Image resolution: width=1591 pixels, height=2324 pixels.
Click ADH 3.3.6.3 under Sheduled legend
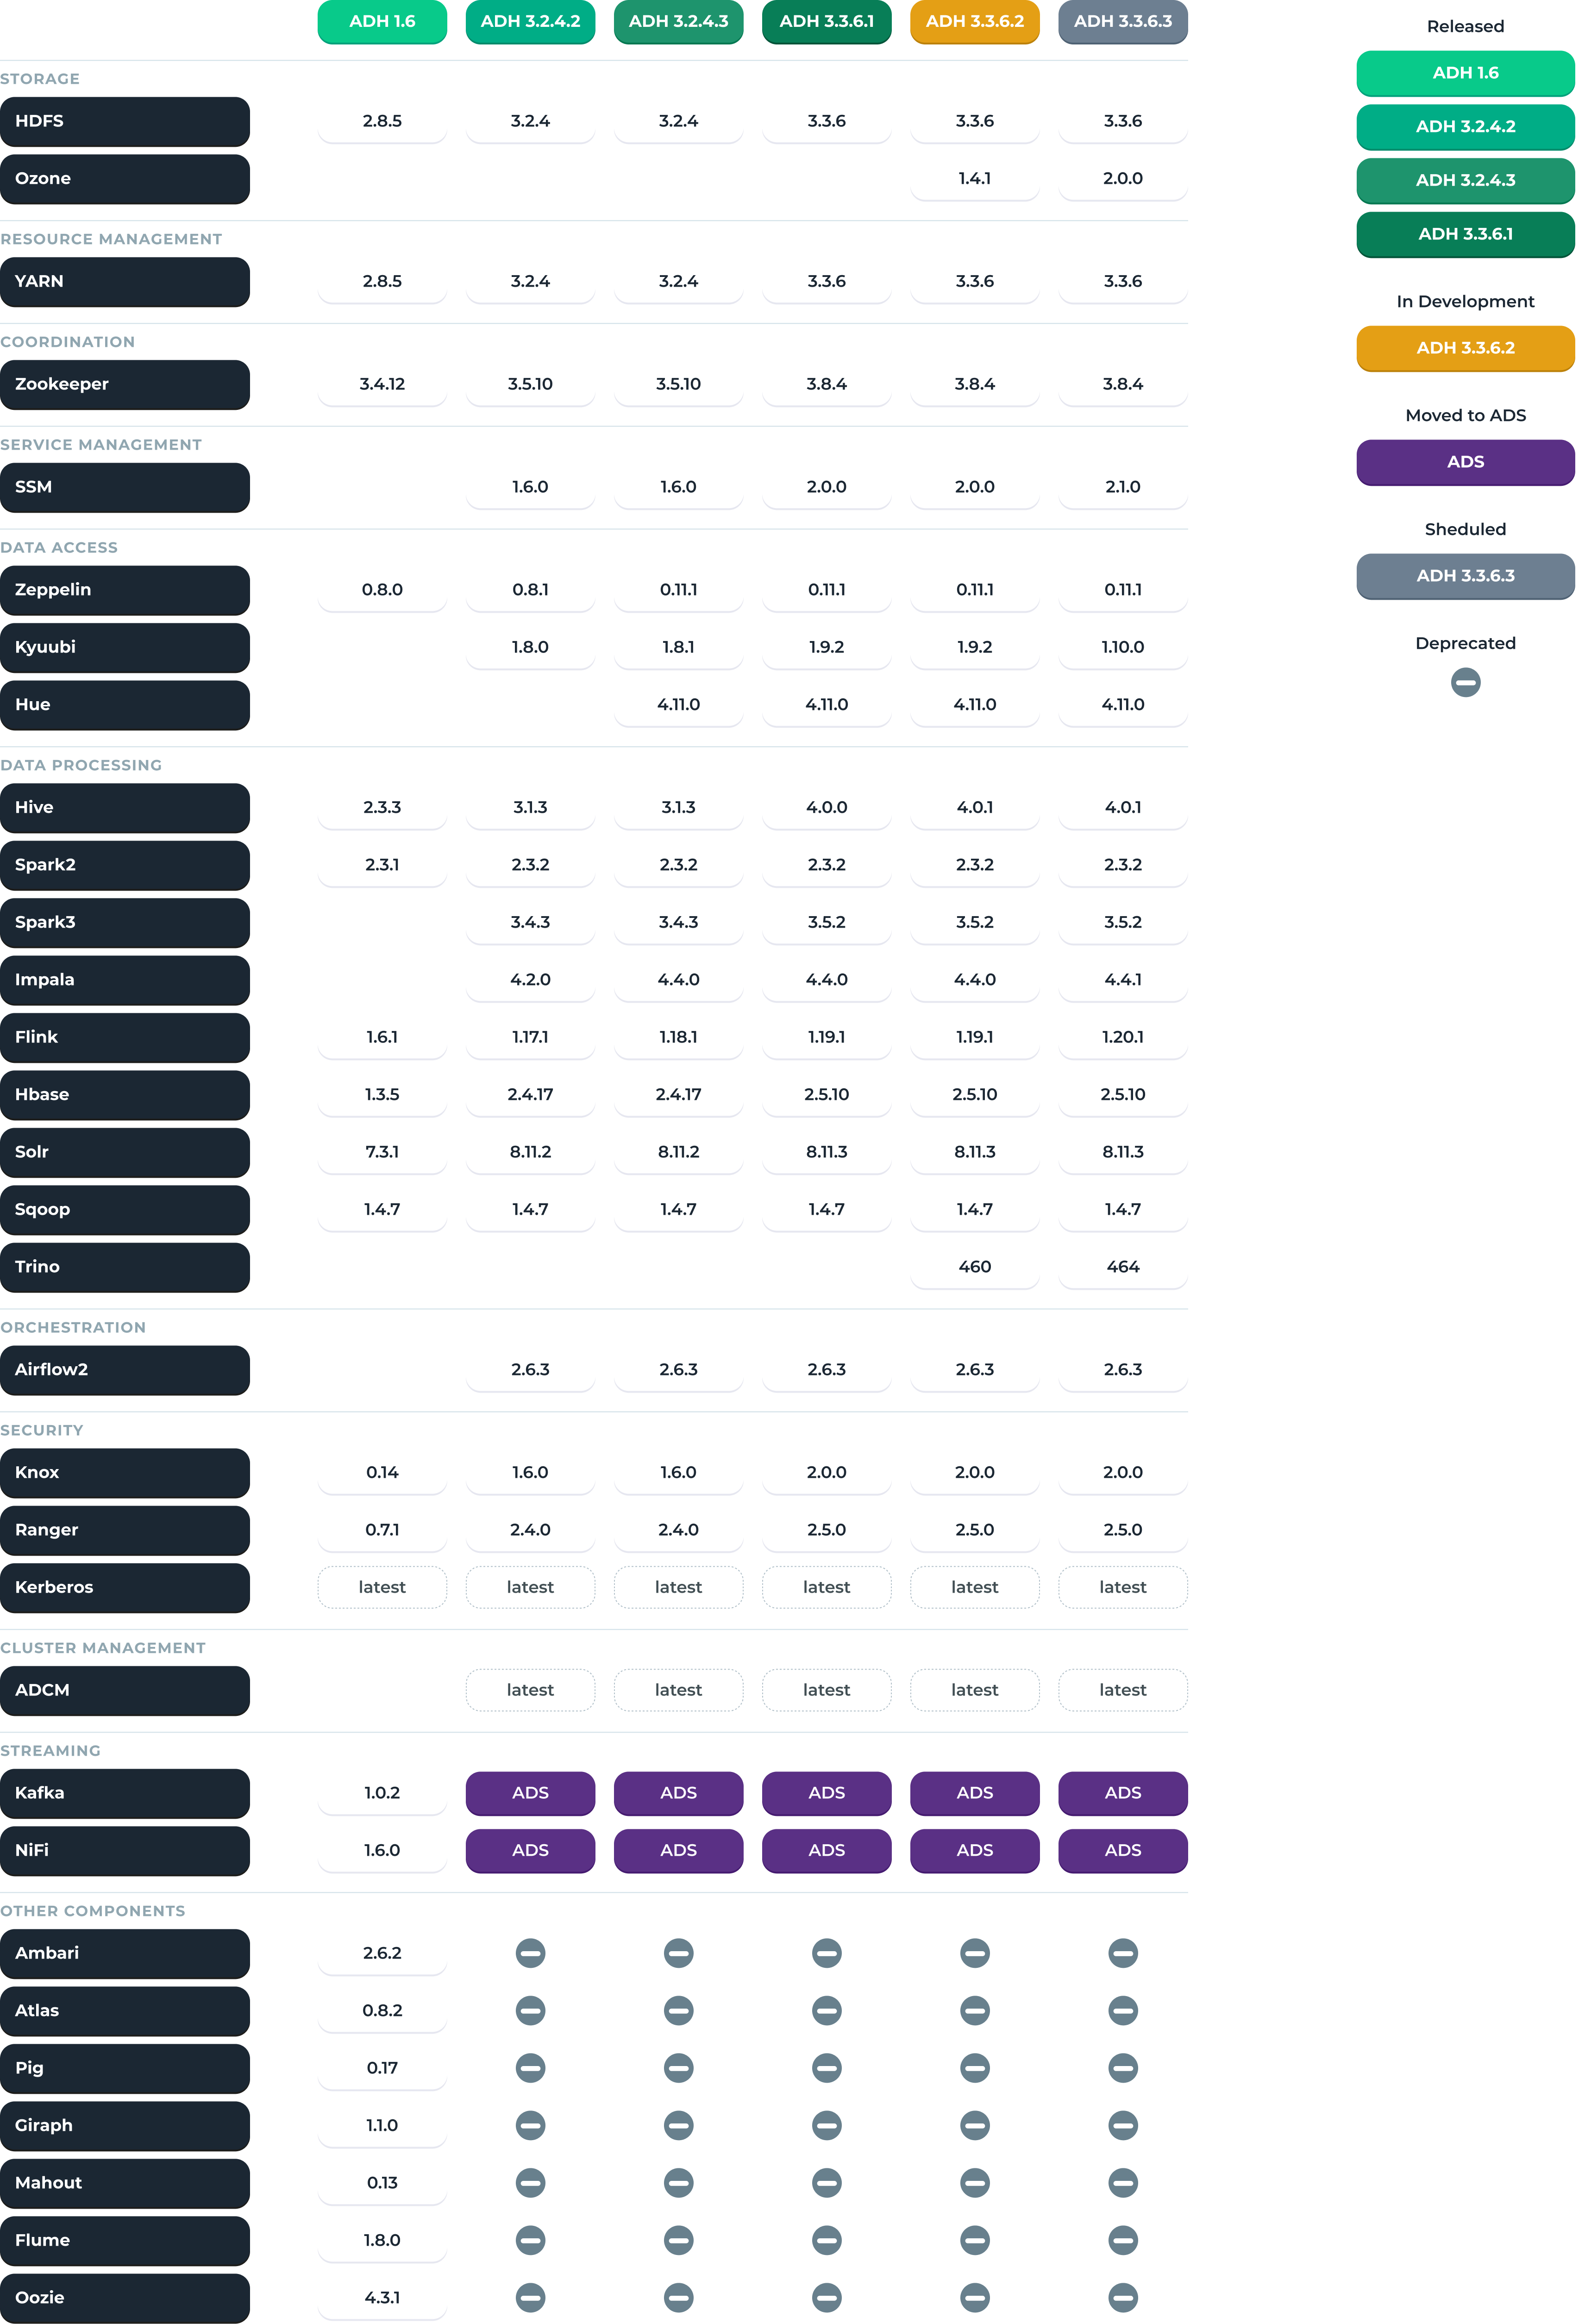click(1465, 576)
